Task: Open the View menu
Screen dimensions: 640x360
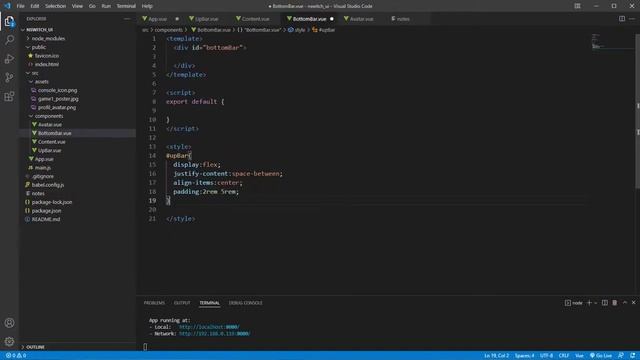Action: pos(77,6)
